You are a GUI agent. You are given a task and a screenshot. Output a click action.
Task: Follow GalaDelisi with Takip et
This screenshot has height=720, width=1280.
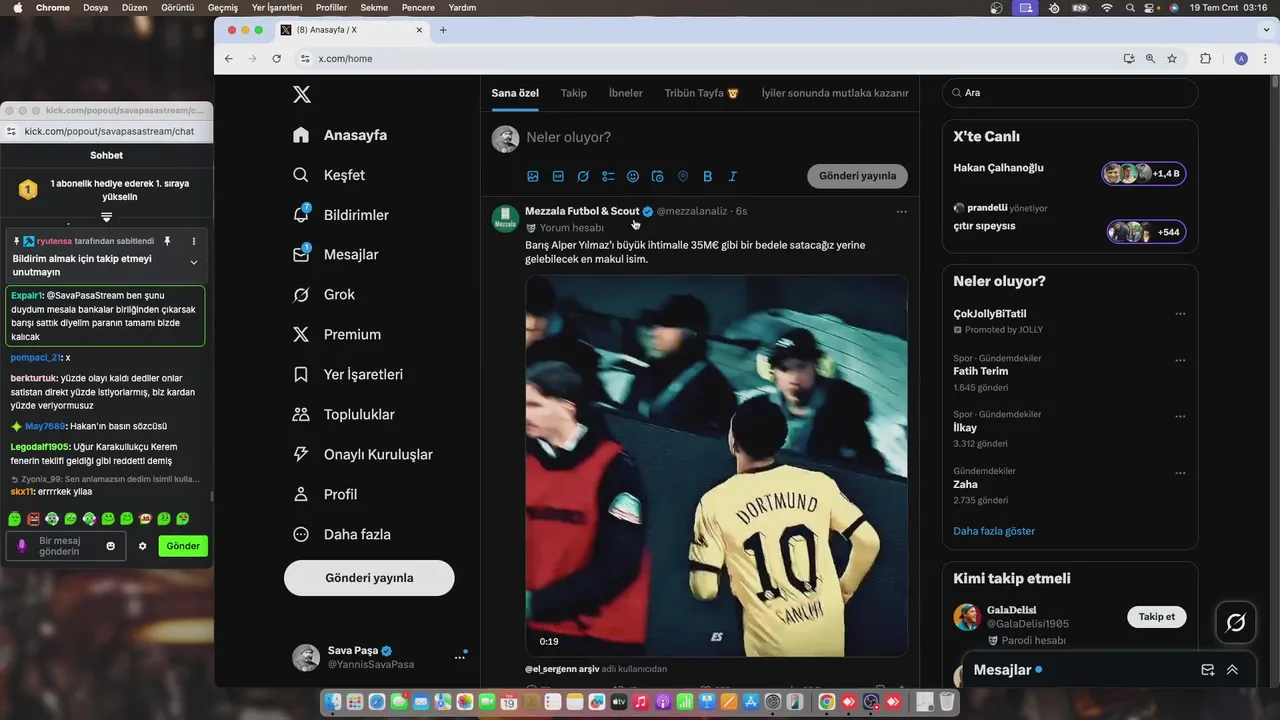(1157, 617)
